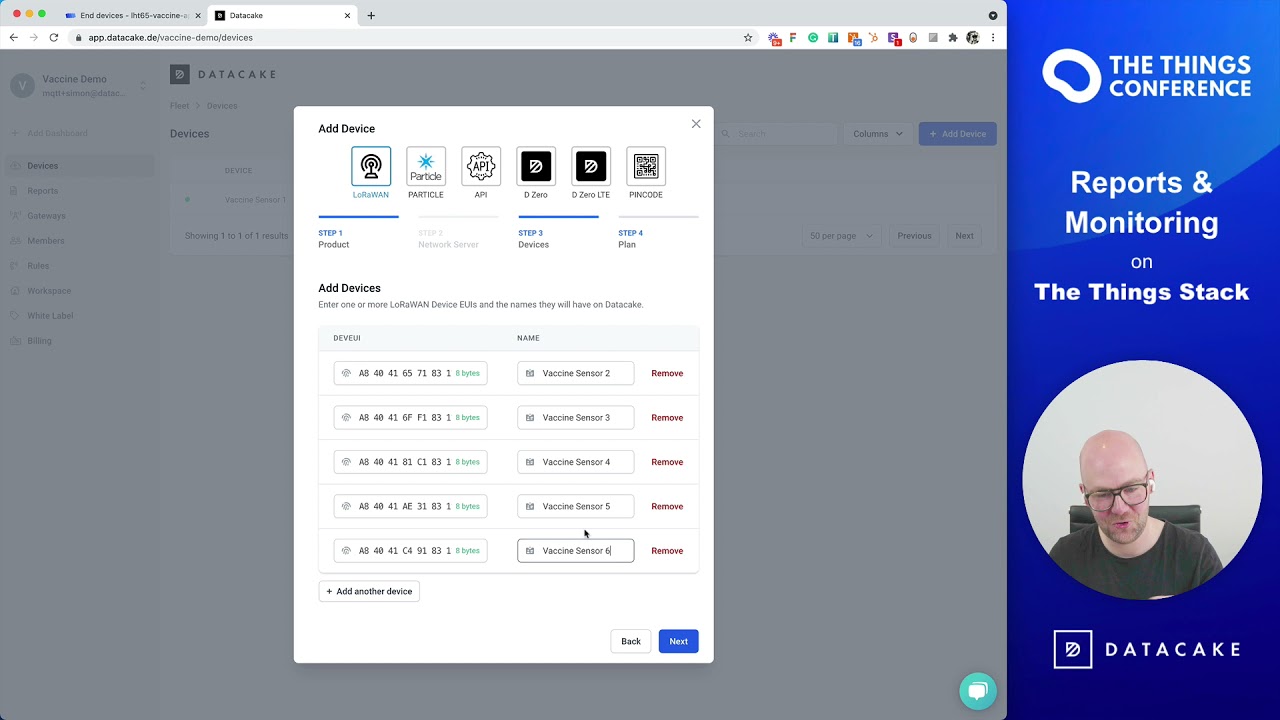Open the Columns dropdown
This screenshot has height=720, width=1280.
878,134
